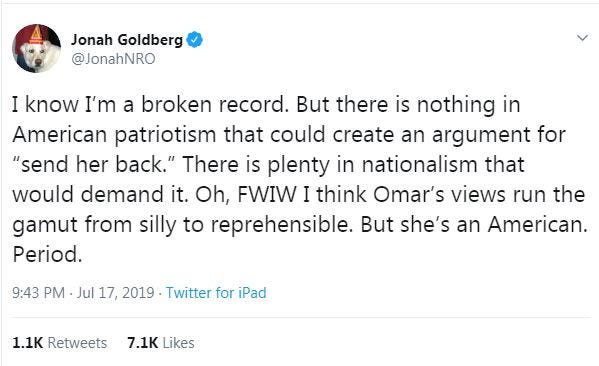View the 7.1K Likes list
599x366 pixels.
[161, 343]
